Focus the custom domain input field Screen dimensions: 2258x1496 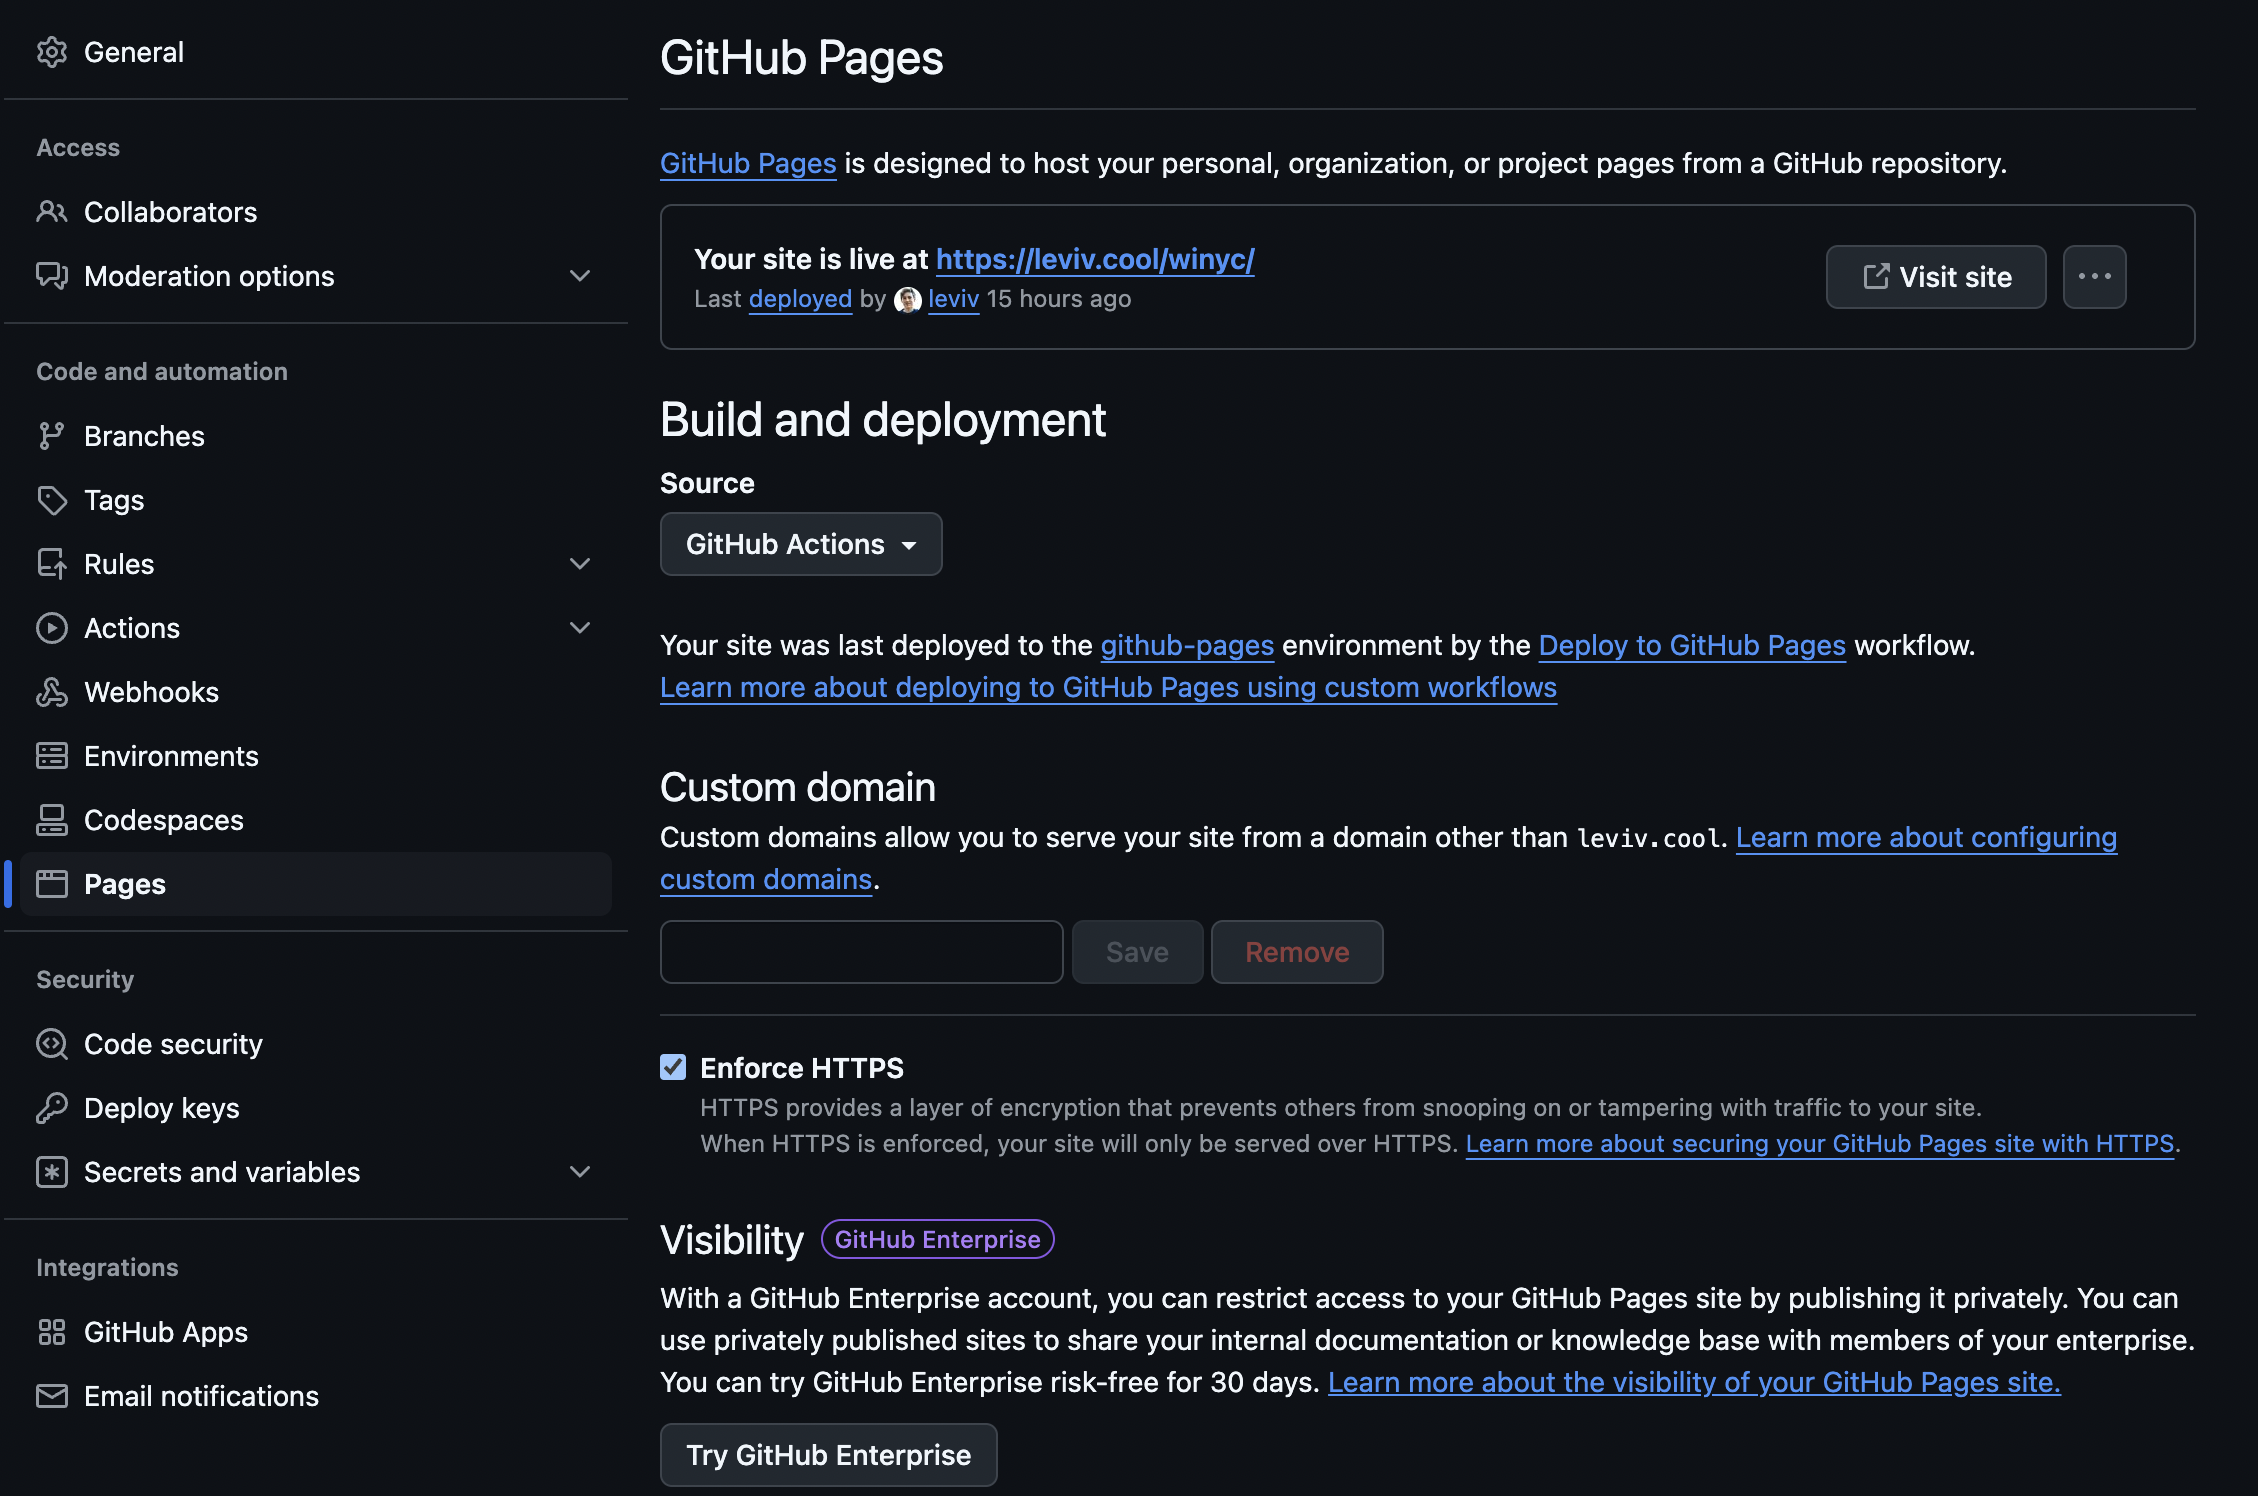(861, 952)
